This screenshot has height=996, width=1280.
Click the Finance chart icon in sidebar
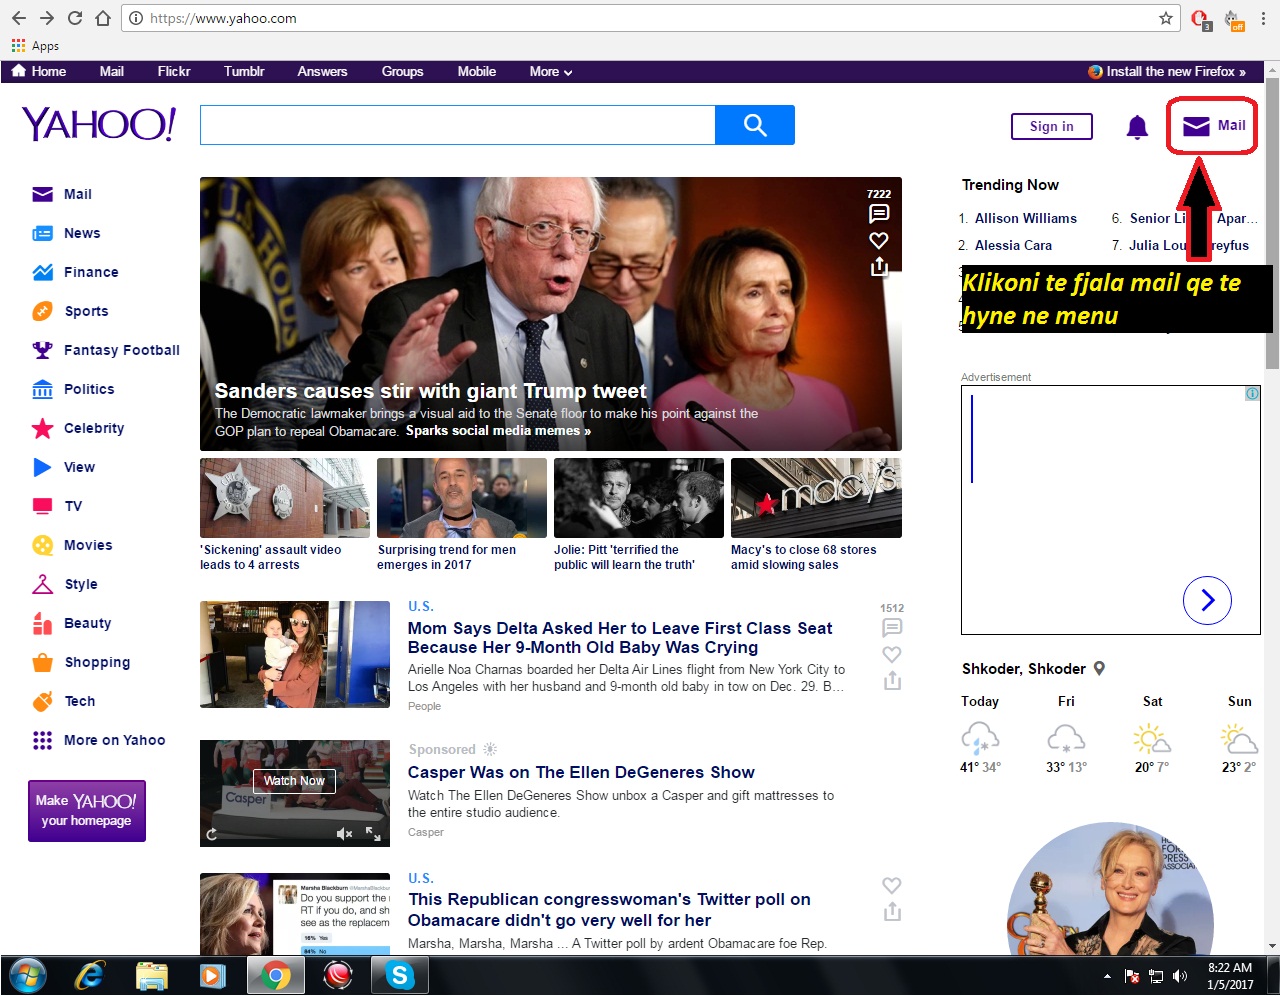coord(42,272)
